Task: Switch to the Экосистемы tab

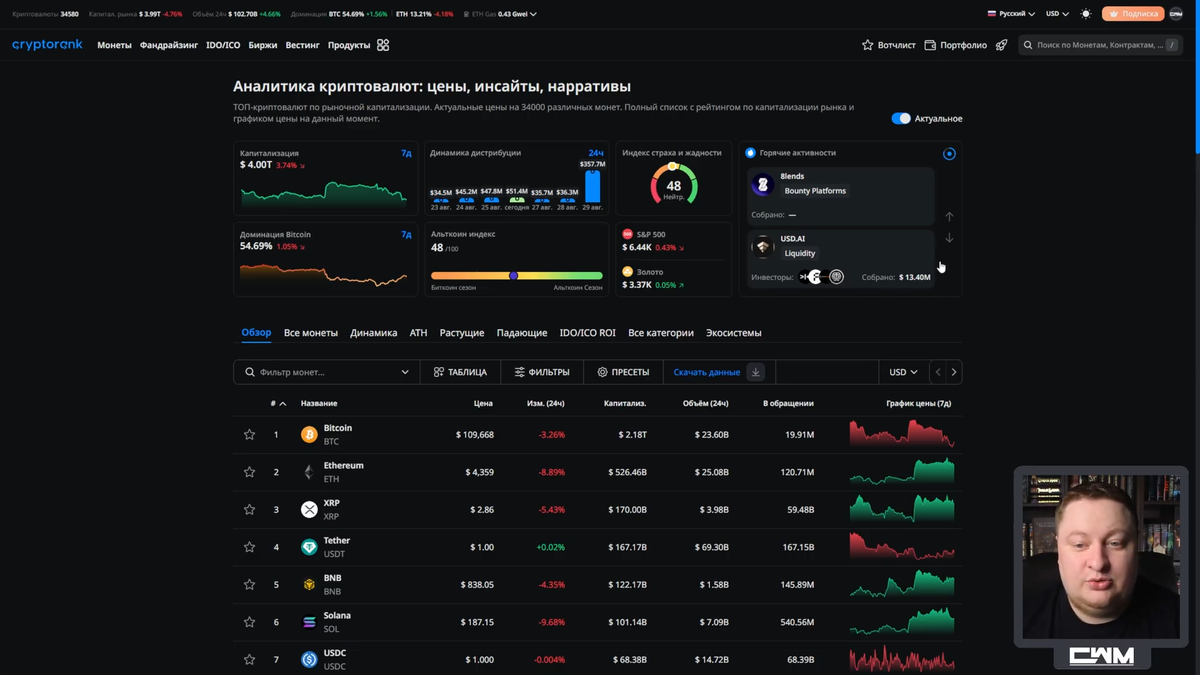Action: 734,333
